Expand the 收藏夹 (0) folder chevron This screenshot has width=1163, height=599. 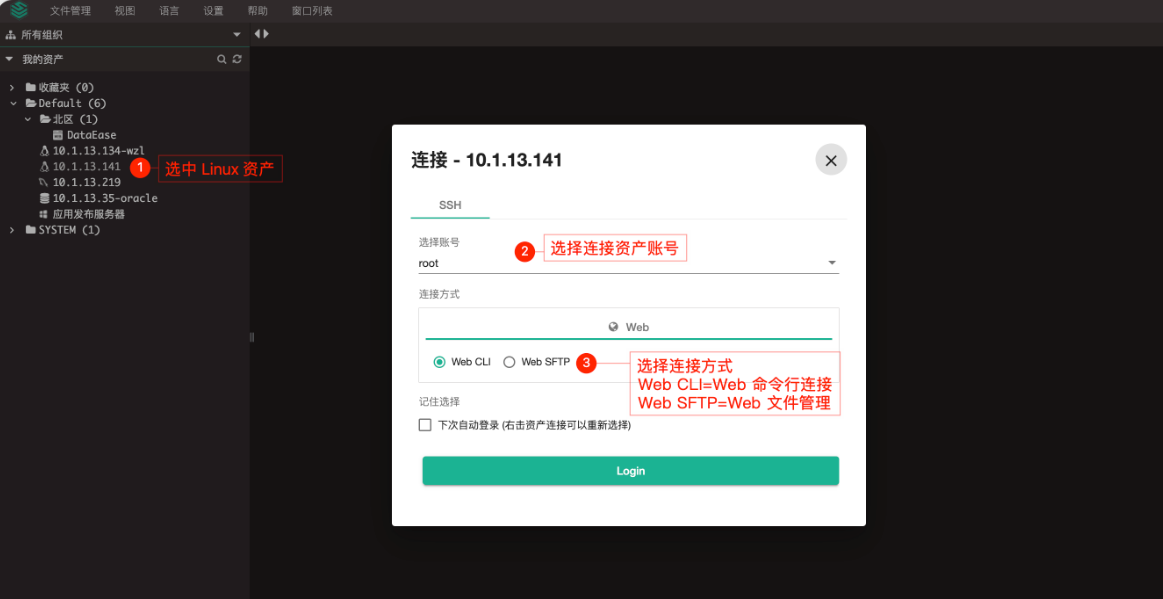pyautogui.click(x=12, y=87)
